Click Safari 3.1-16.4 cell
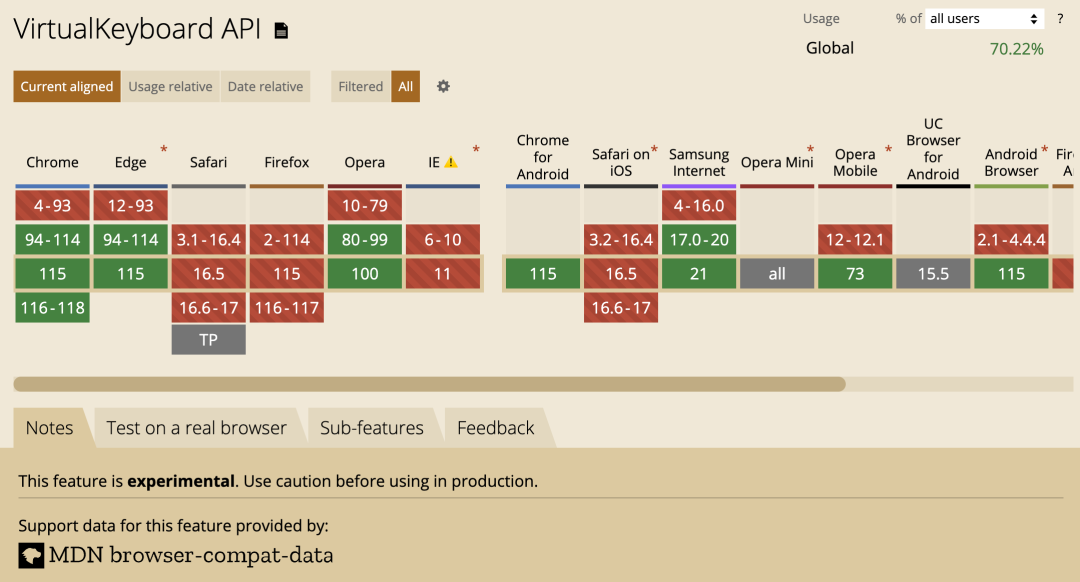This screenshot has width=1080, height=582. coord(209,240)
